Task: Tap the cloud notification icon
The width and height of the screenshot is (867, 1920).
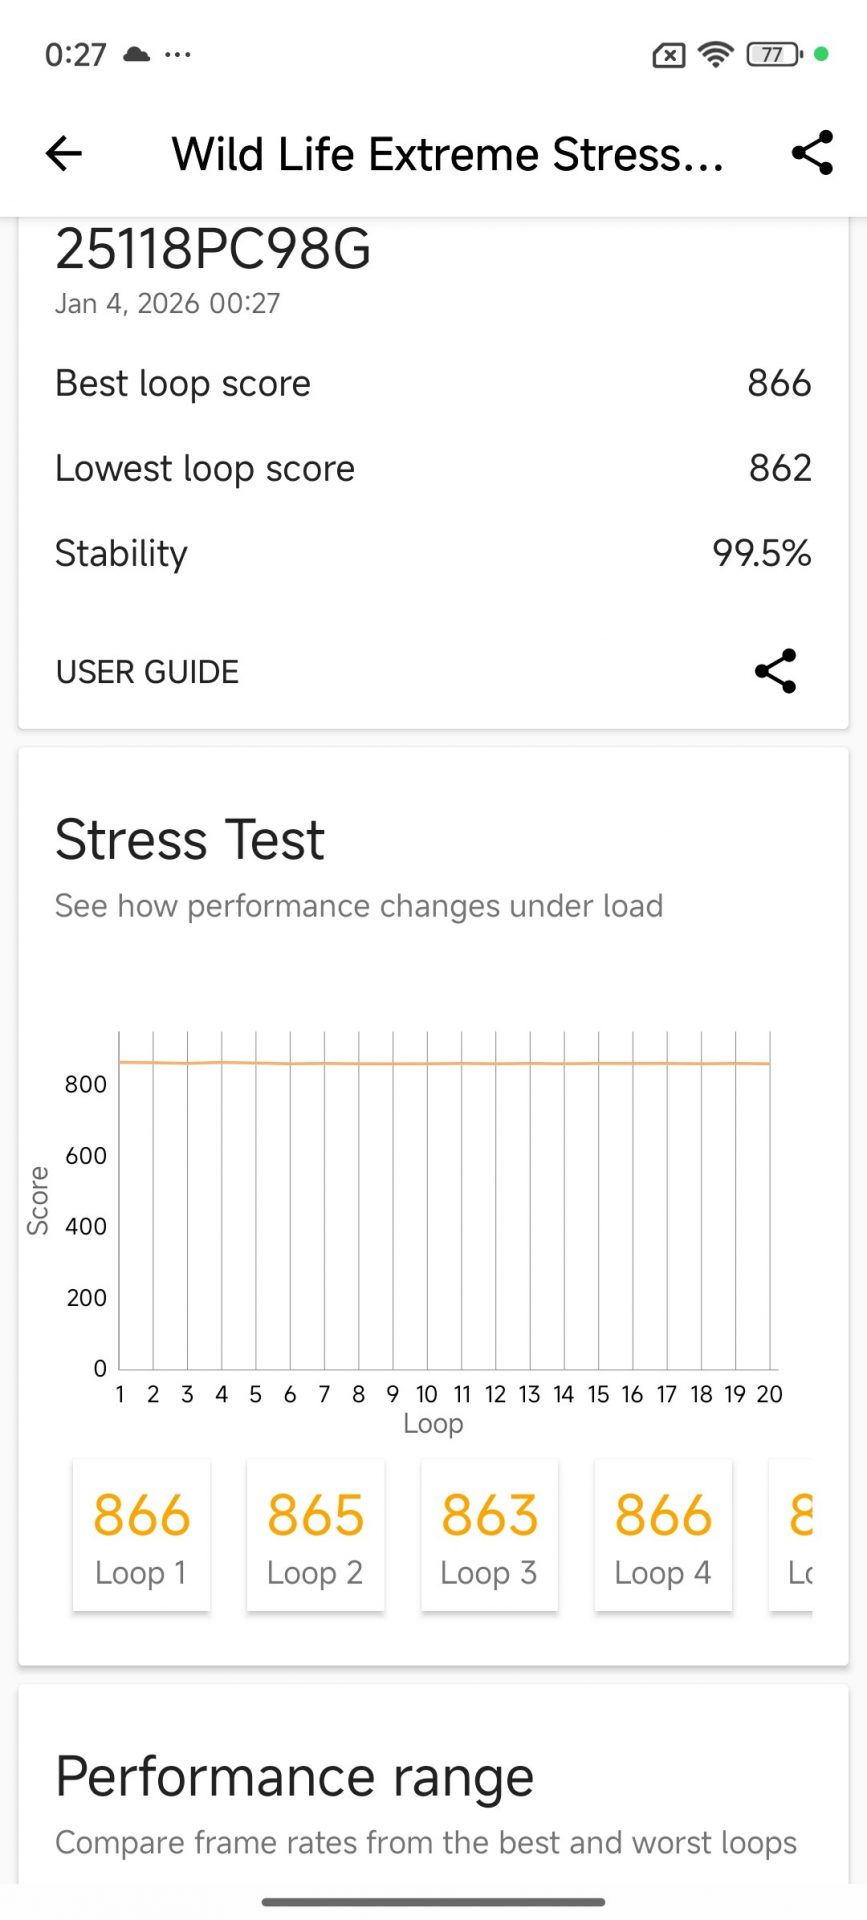Action: click(136, 54)
